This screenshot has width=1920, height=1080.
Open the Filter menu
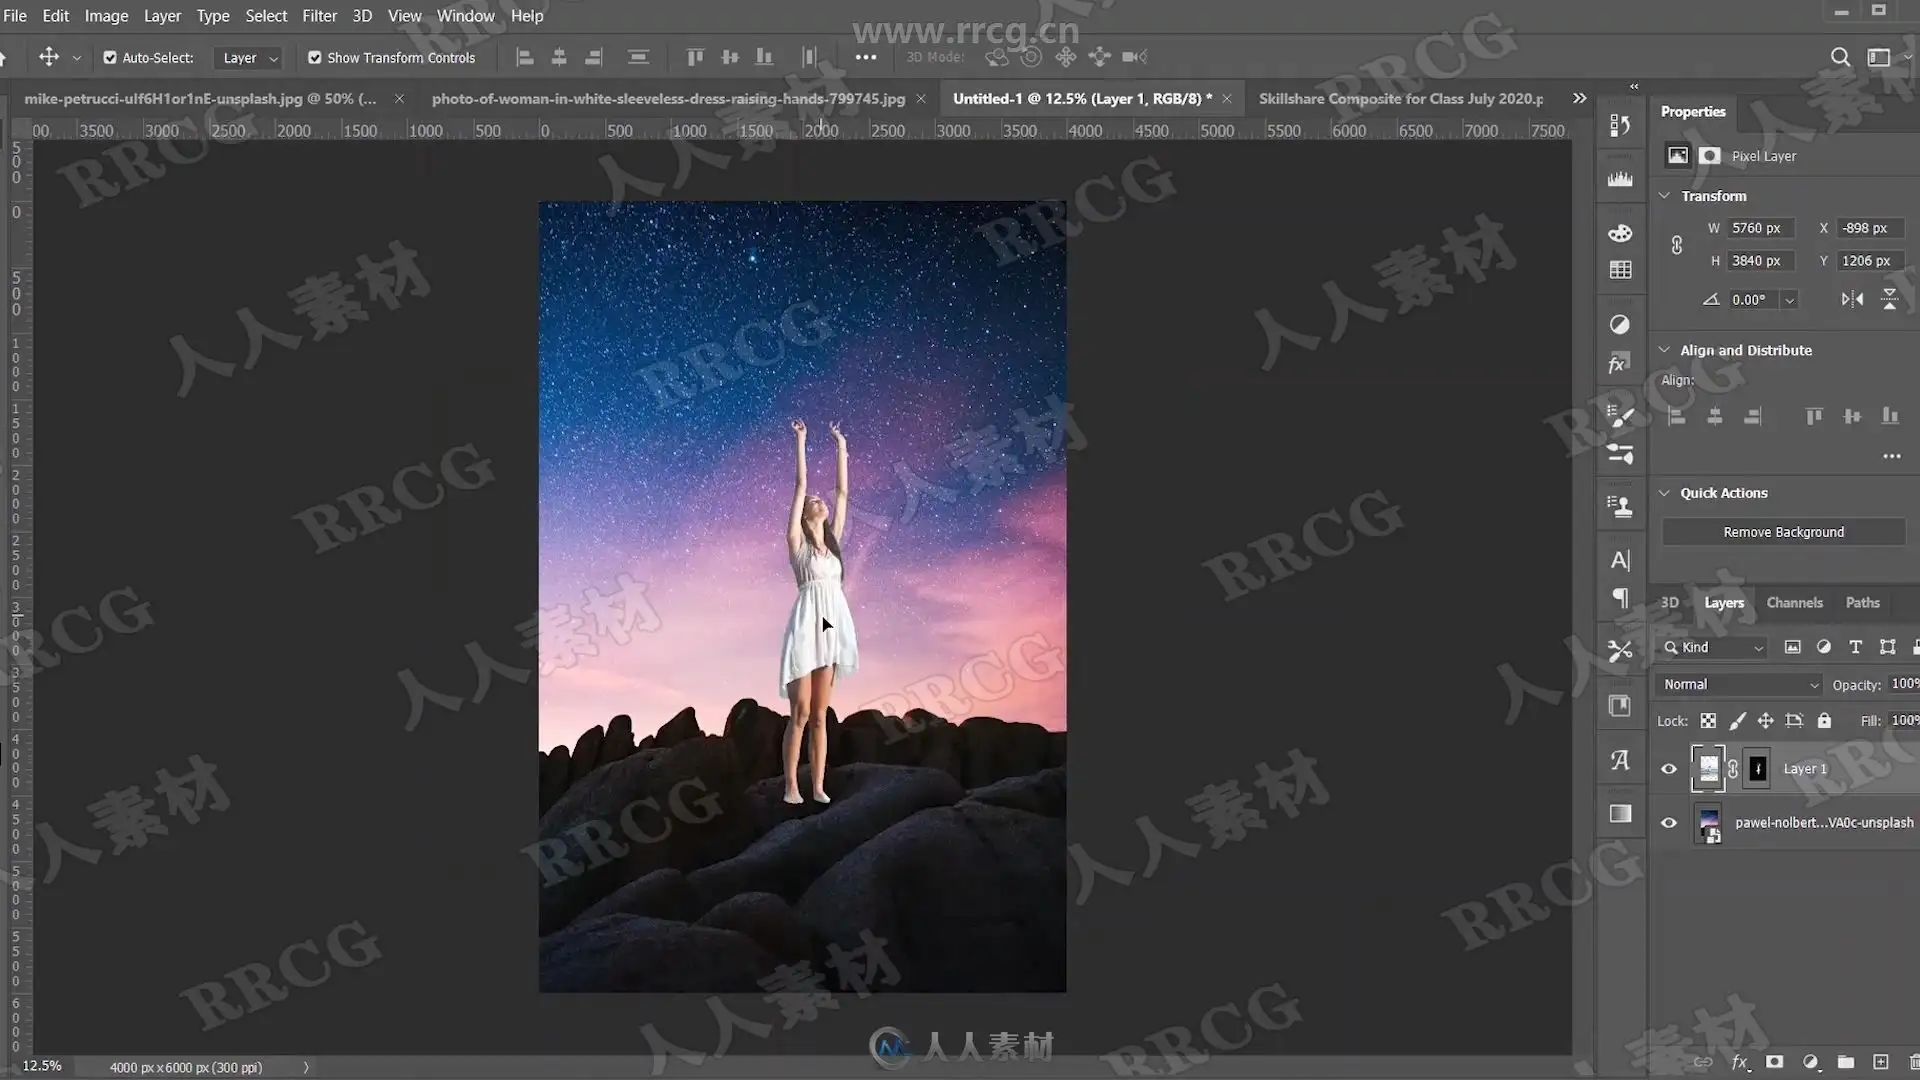[319, 16]
